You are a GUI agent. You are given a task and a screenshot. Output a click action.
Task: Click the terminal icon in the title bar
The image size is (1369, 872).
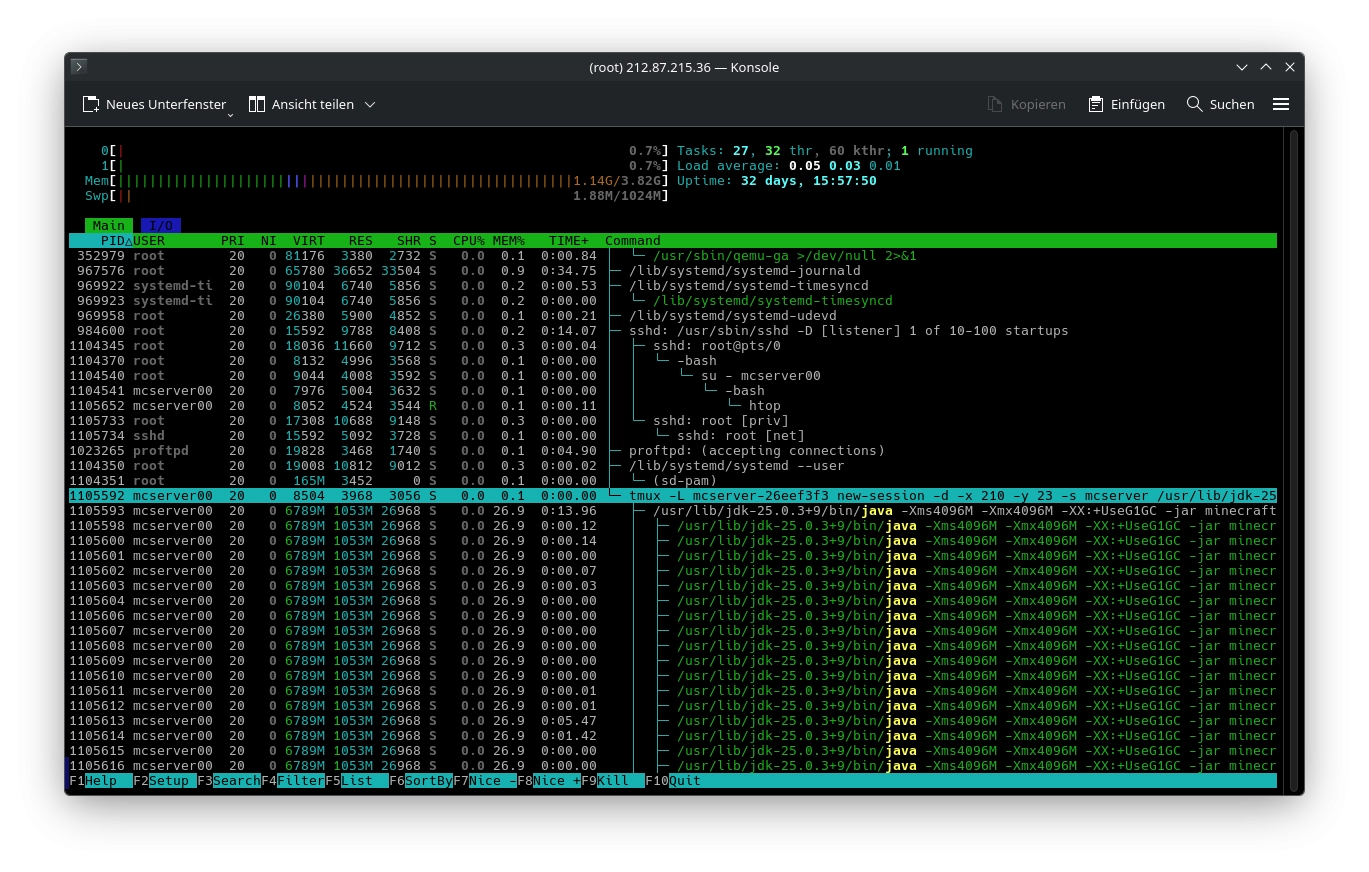tap(79, 67)
